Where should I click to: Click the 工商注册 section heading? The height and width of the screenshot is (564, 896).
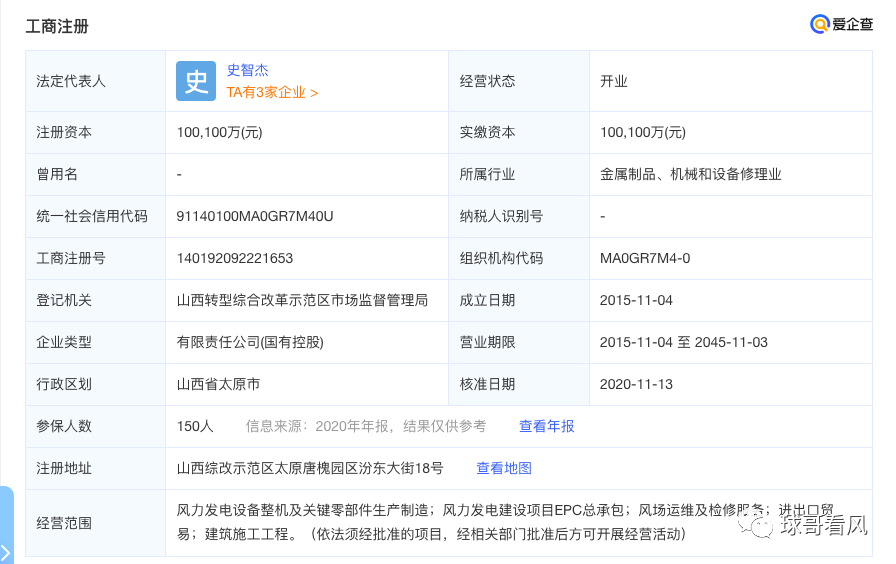tap(57, 26)
